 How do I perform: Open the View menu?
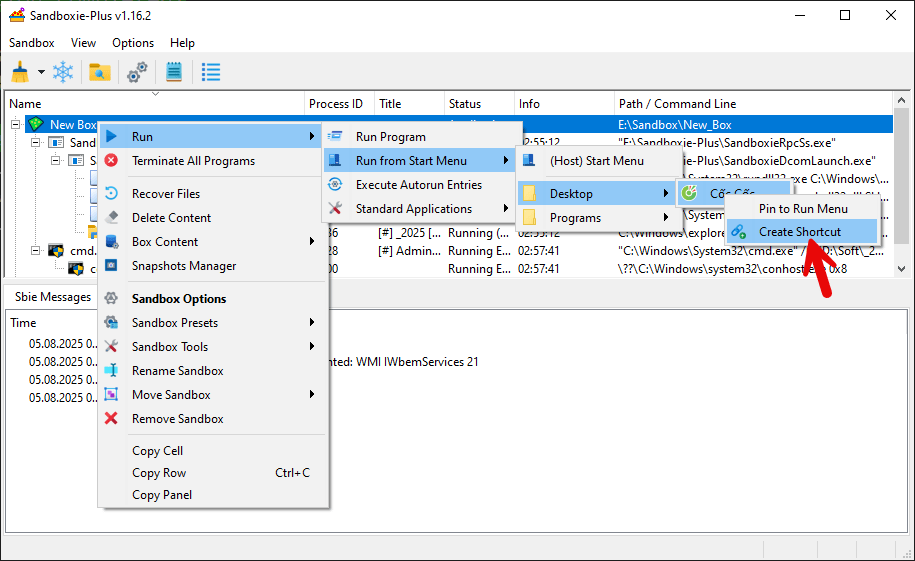[x=83, y=43]
